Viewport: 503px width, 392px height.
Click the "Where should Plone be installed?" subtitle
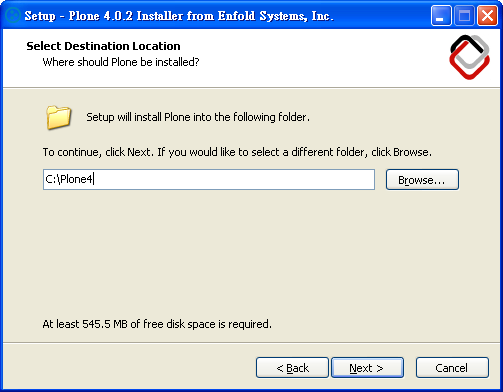tap(121, 62)
